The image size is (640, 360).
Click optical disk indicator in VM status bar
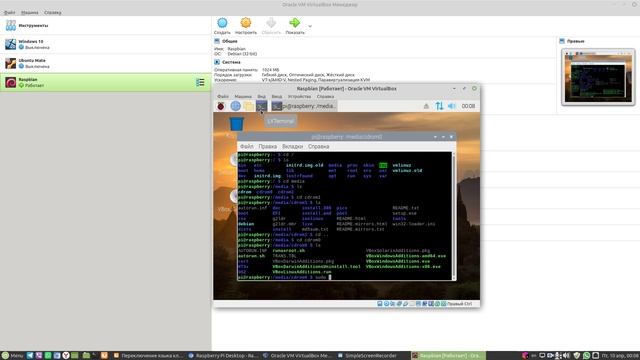pyautogui.click(x=386, y=304)
